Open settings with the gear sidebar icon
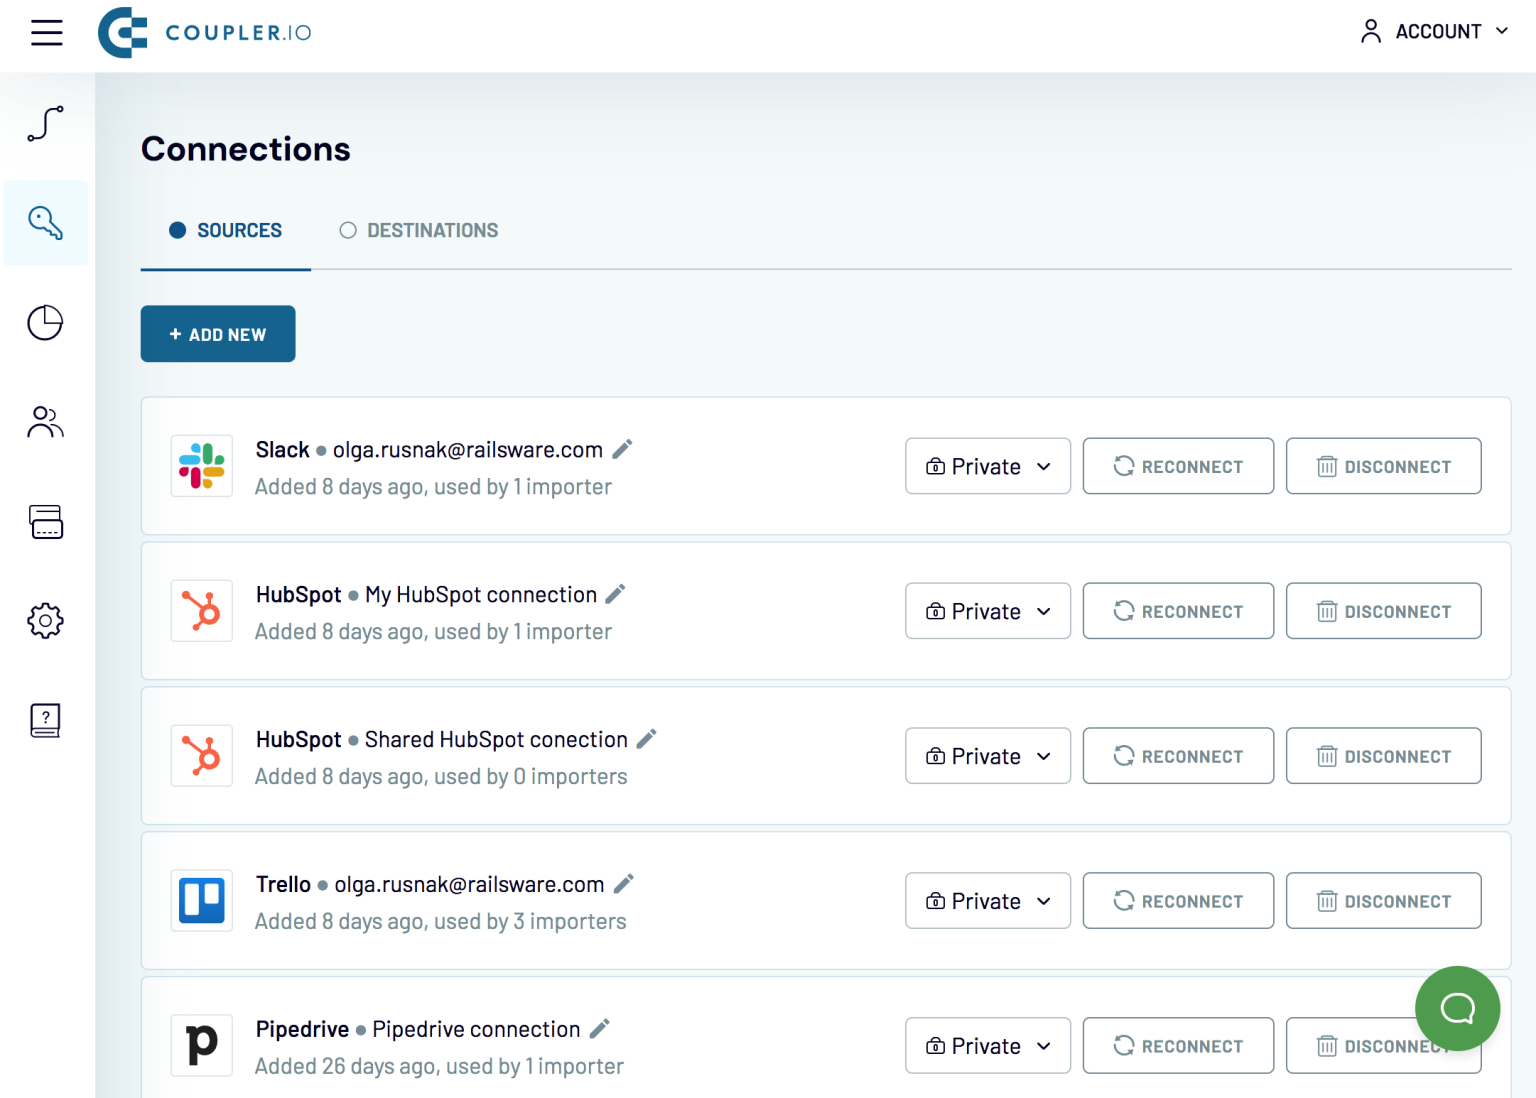The width and height of the screenshot is (1536, 1098). point(45,620)
